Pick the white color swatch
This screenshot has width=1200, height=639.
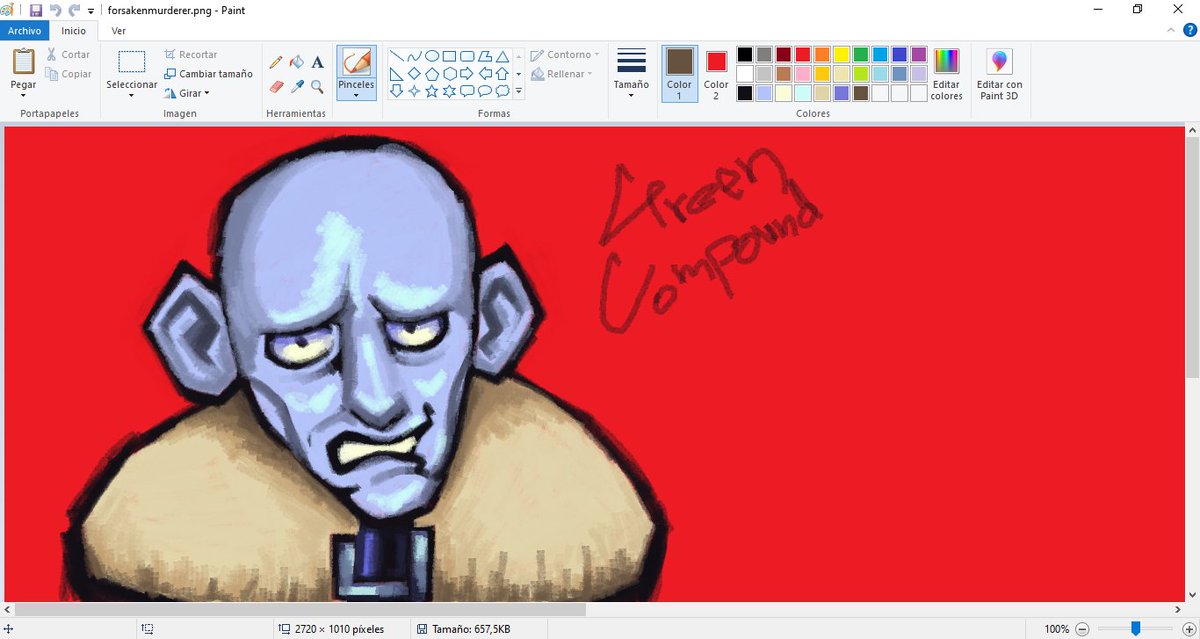(744, 74)
